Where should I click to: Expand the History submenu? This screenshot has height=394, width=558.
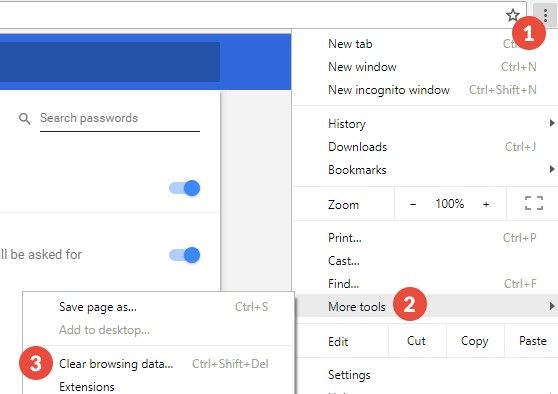pos(425,124)
